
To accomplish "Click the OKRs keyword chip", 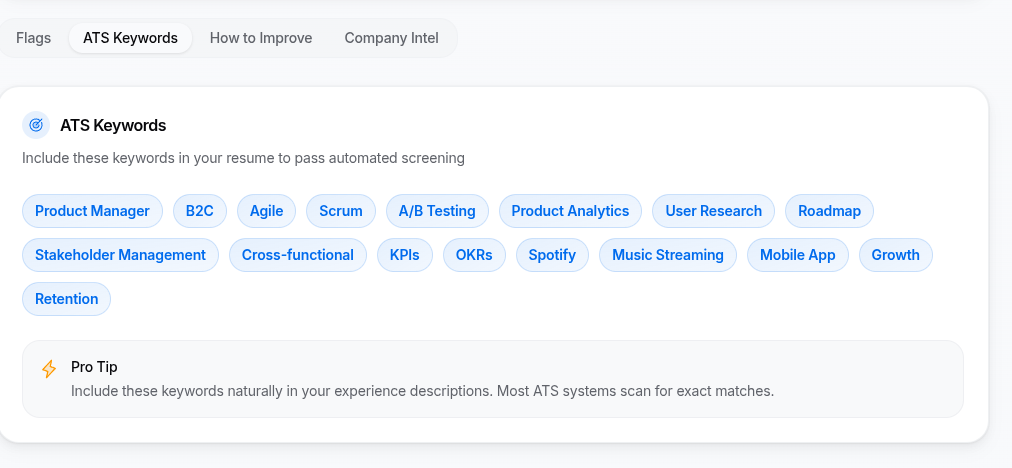I will (x=474, y=255).
